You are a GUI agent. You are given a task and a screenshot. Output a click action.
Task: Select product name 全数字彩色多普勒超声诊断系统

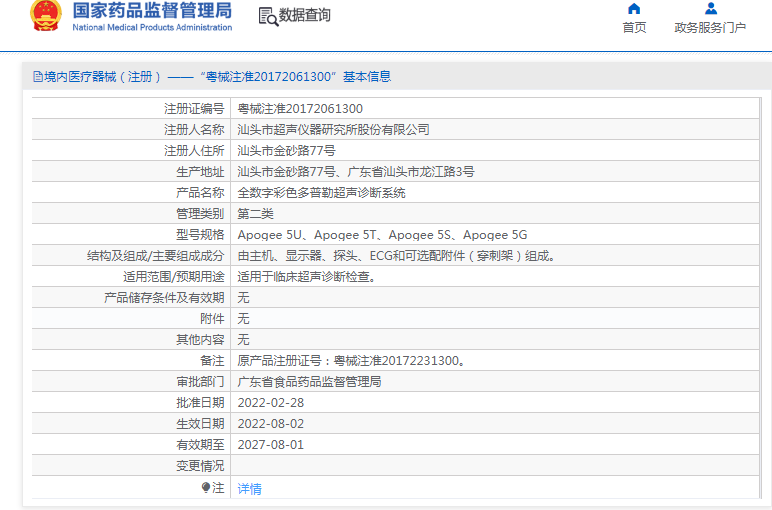[x=321, y=193]
